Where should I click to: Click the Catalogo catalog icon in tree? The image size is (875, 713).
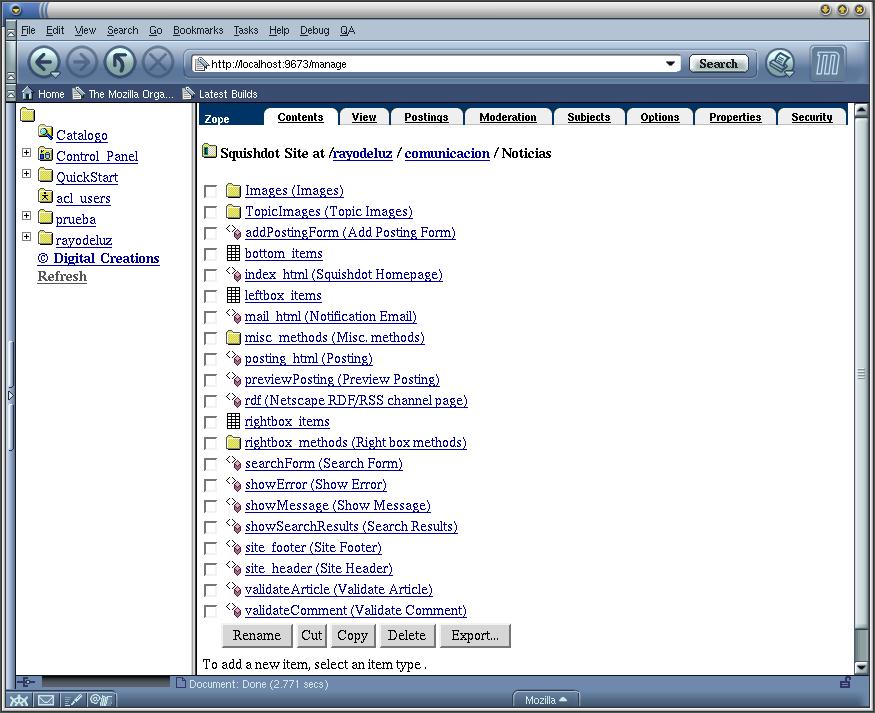coord(45,133)
